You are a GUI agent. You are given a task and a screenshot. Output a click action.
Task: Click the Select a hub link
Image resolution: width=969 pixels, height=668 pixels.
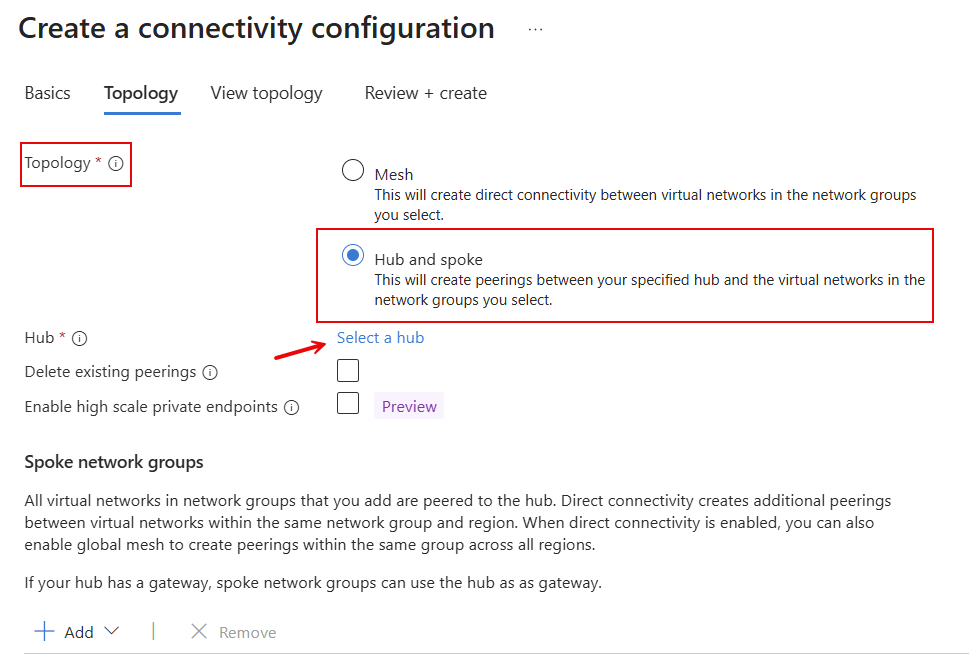click(380, 338)
